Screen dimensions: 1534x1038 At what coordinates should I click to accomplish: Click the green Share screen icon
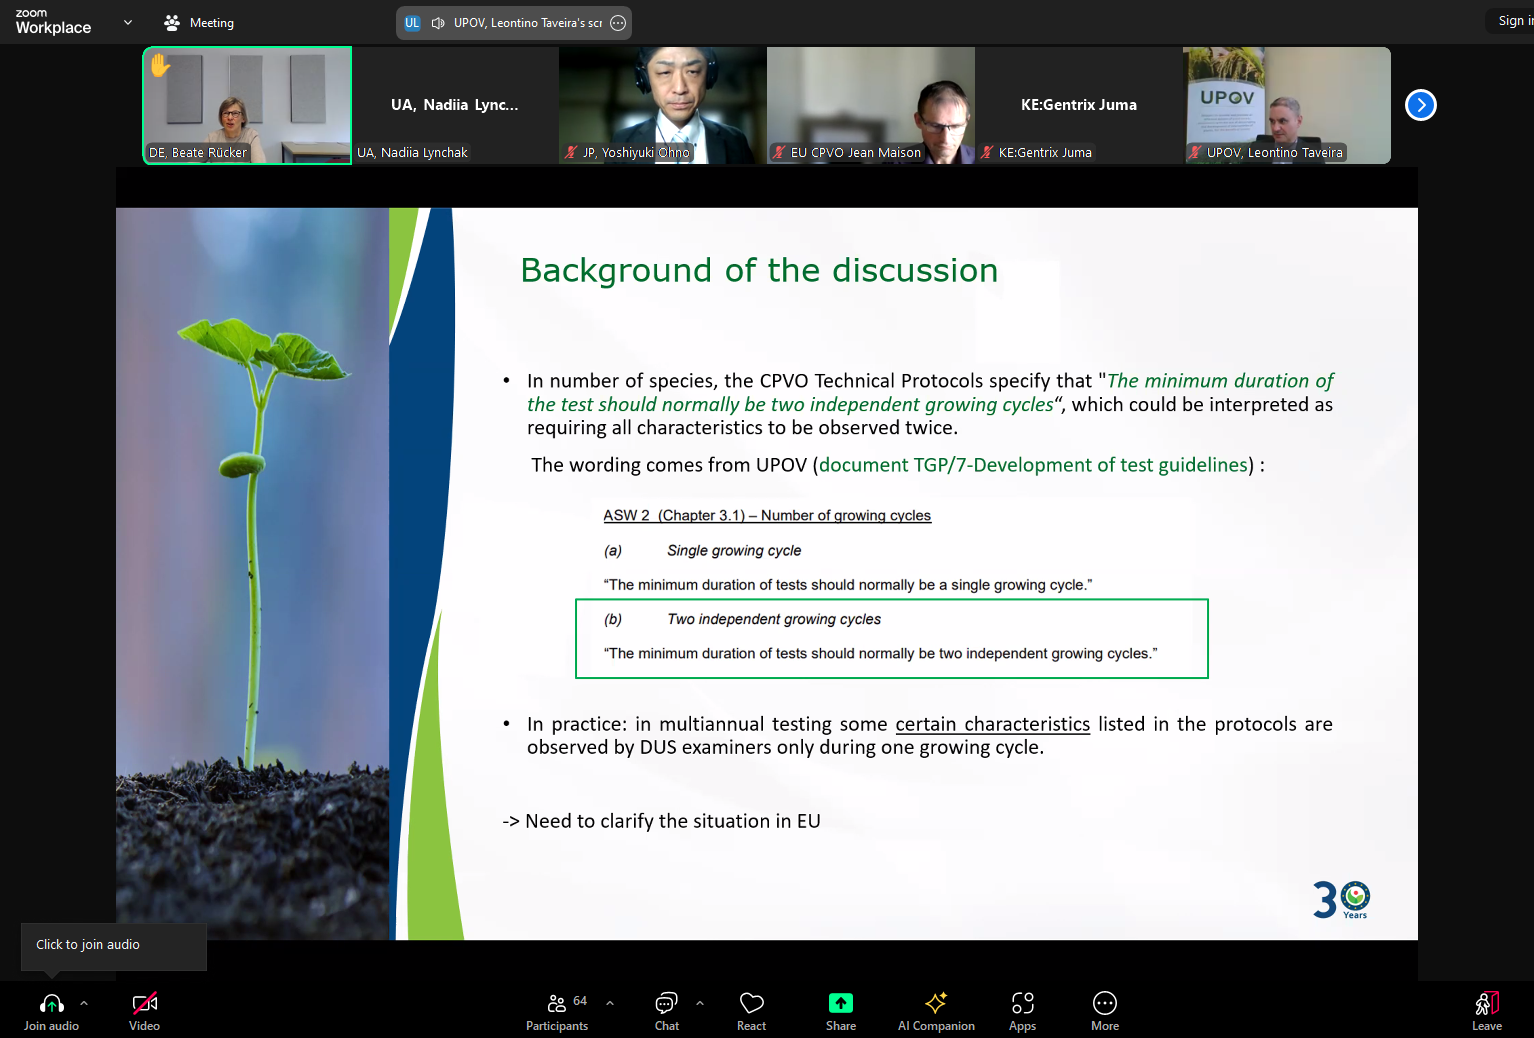[840, 1003]
